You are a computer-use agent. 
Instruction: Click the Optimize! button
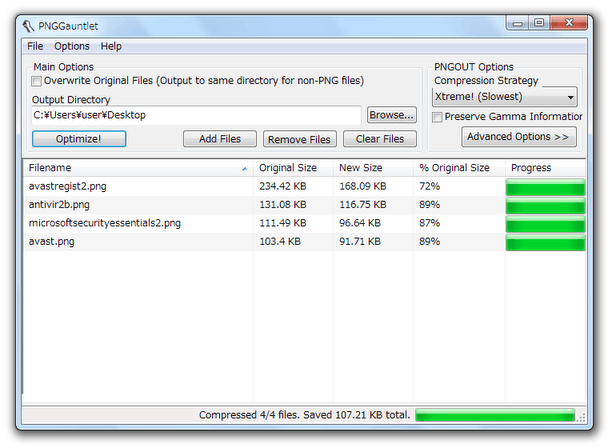[x=79, y=139]
